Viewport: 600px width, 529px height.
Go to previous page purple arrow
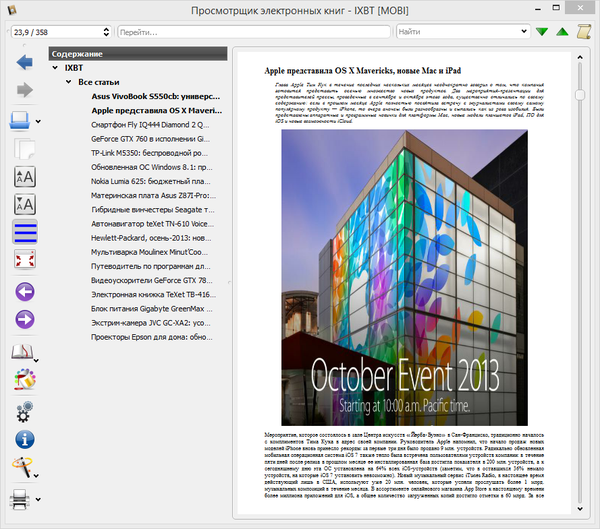25,292
